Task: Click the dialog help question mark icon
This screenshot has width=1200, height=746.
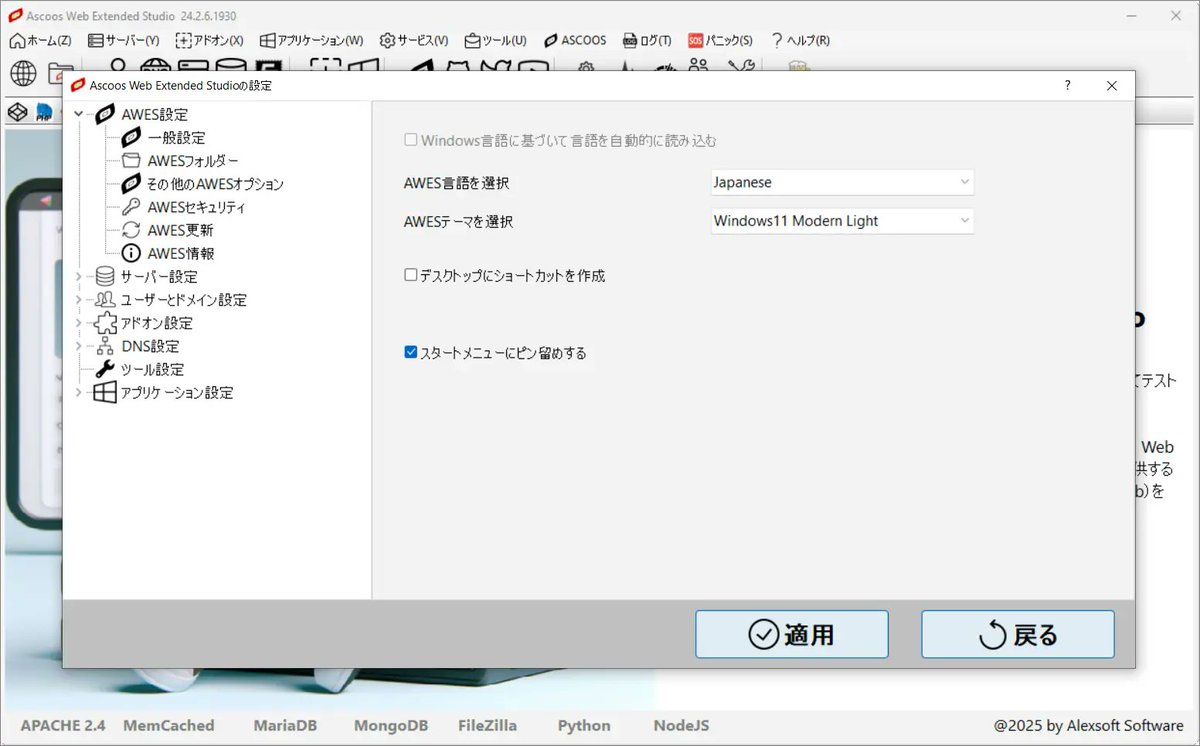Action: click(1067, 86)
